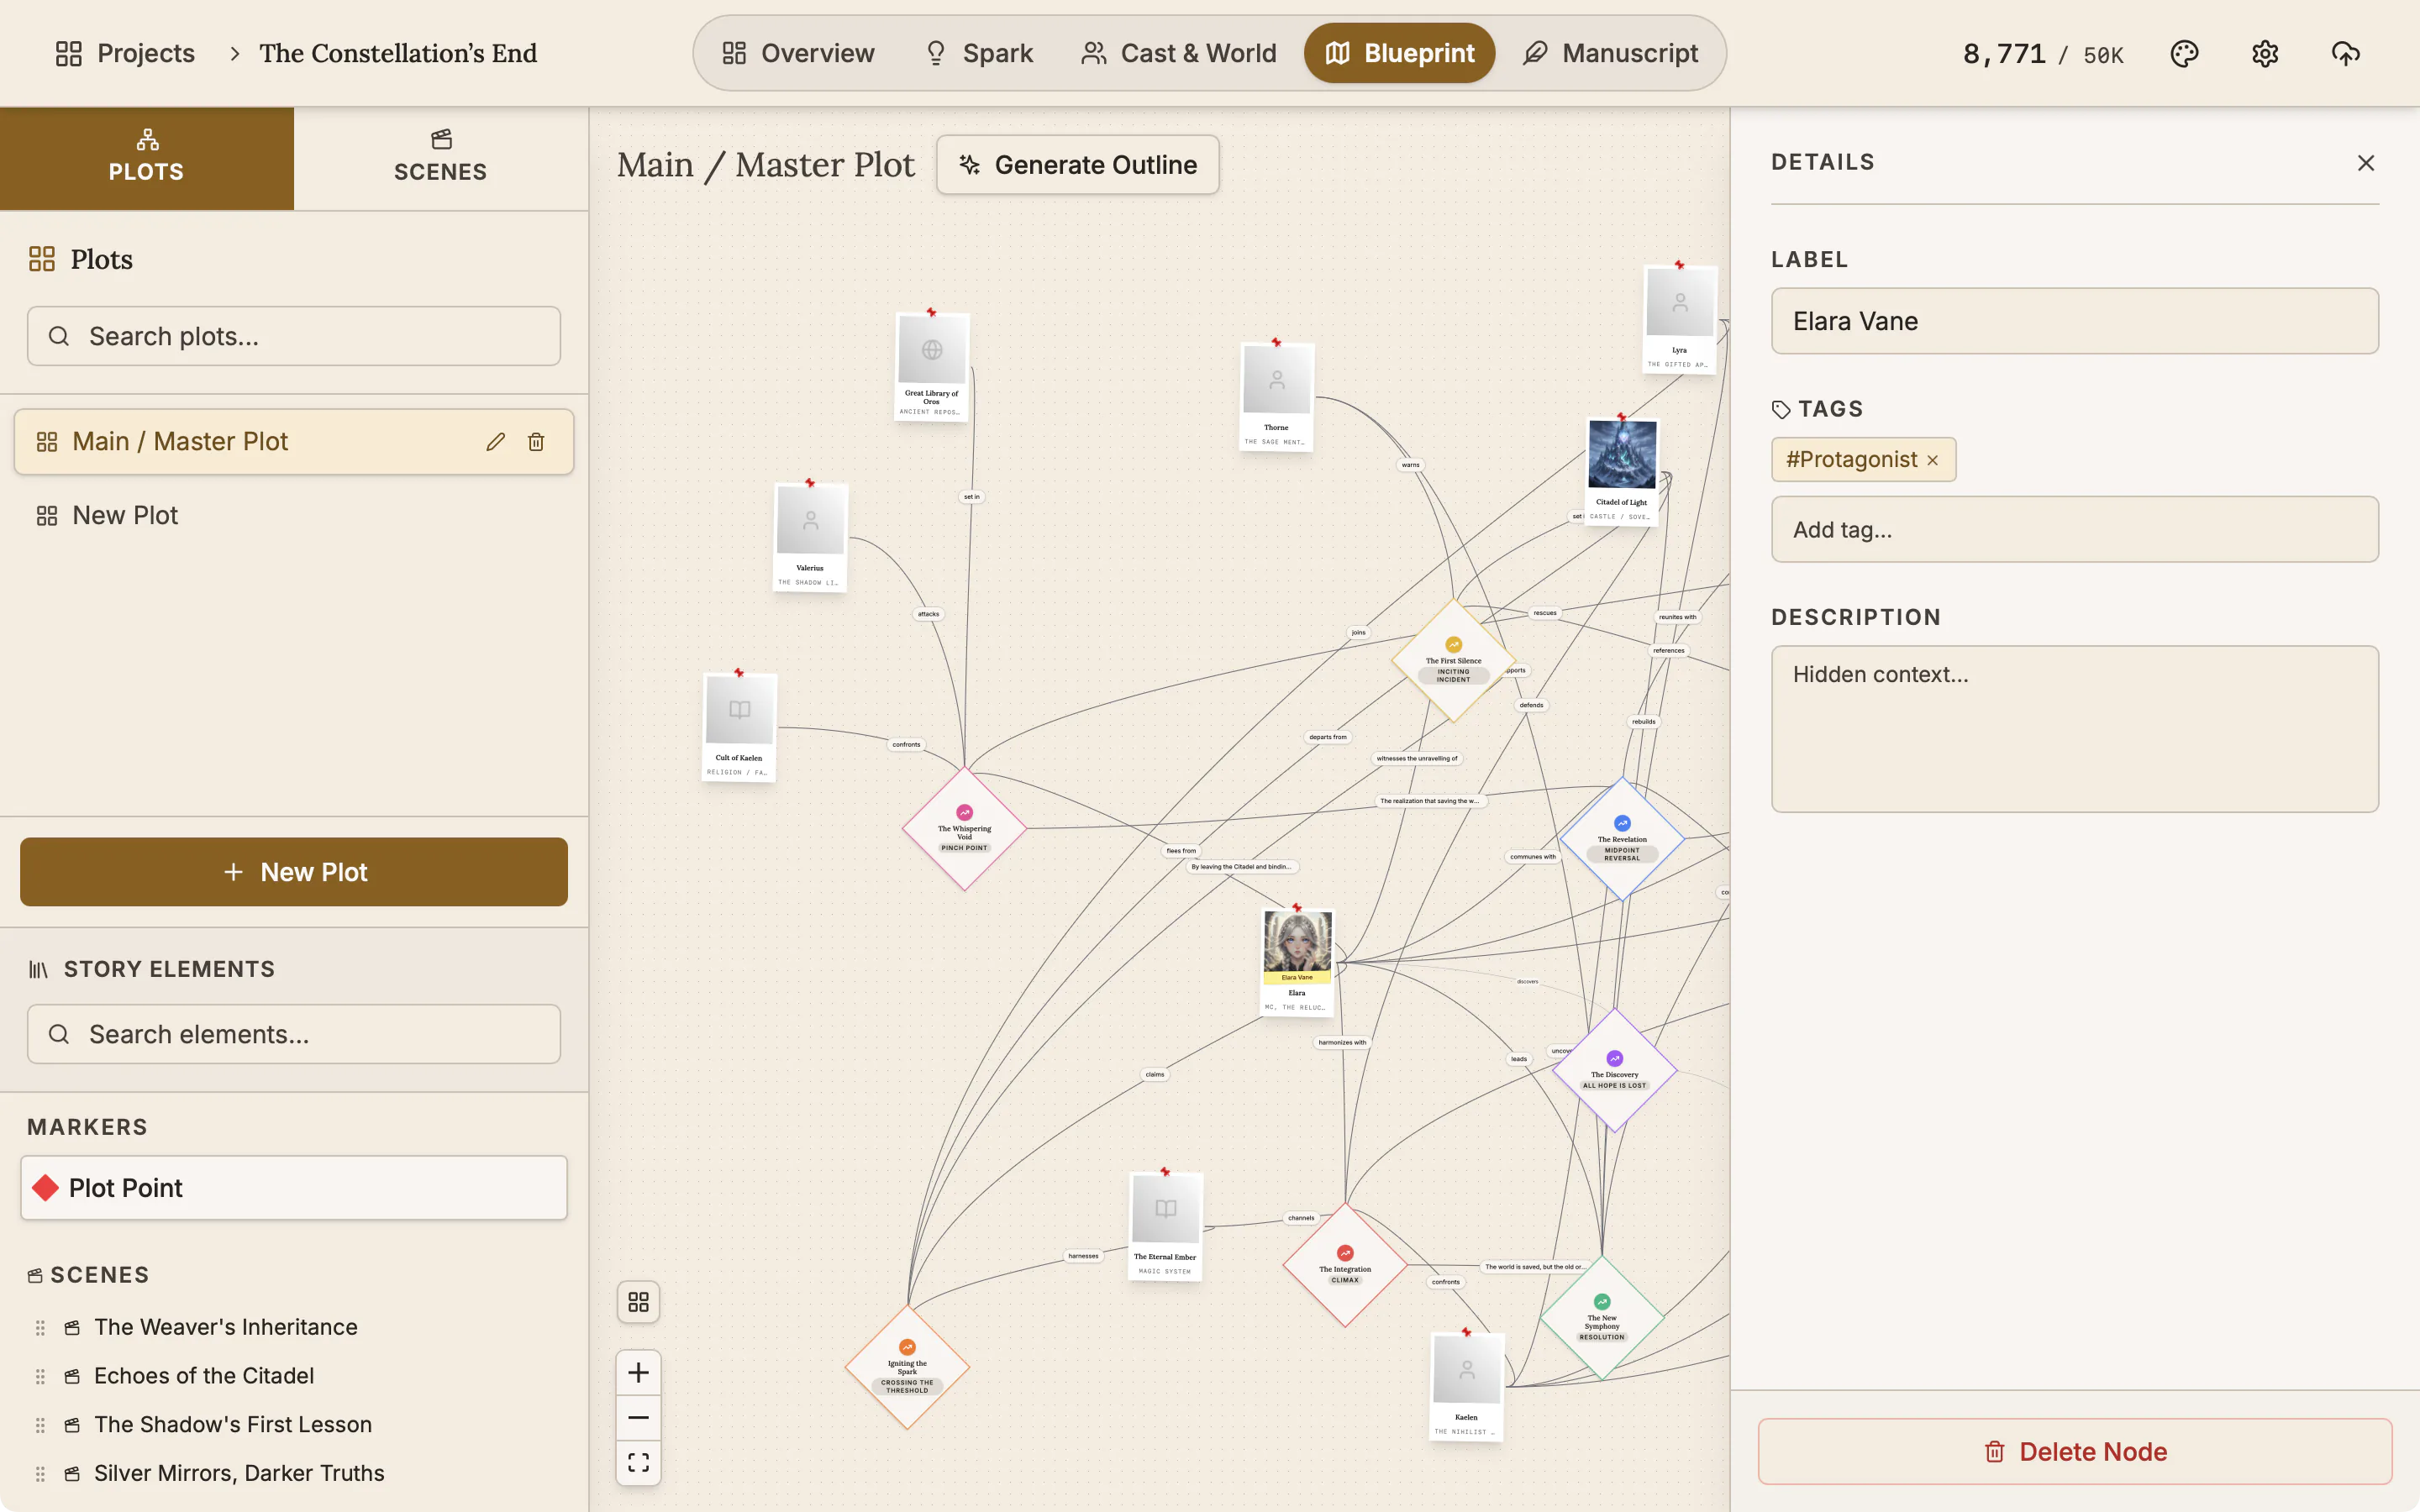The width and height of the screenshot is (2420, 1512).
Task: Delete Main / Master Plot with trash icon
Action: [536, 442]
